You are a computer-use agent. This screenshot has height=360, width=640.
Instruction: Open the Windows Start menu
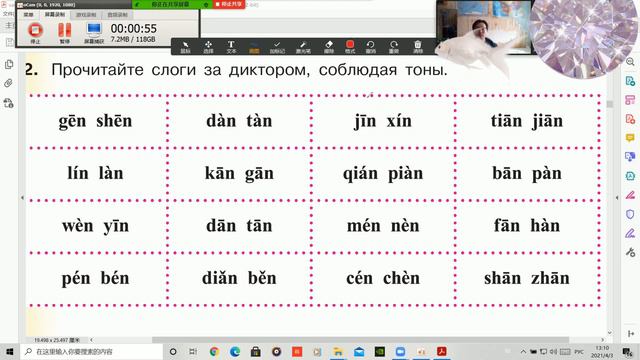(9, 351)
